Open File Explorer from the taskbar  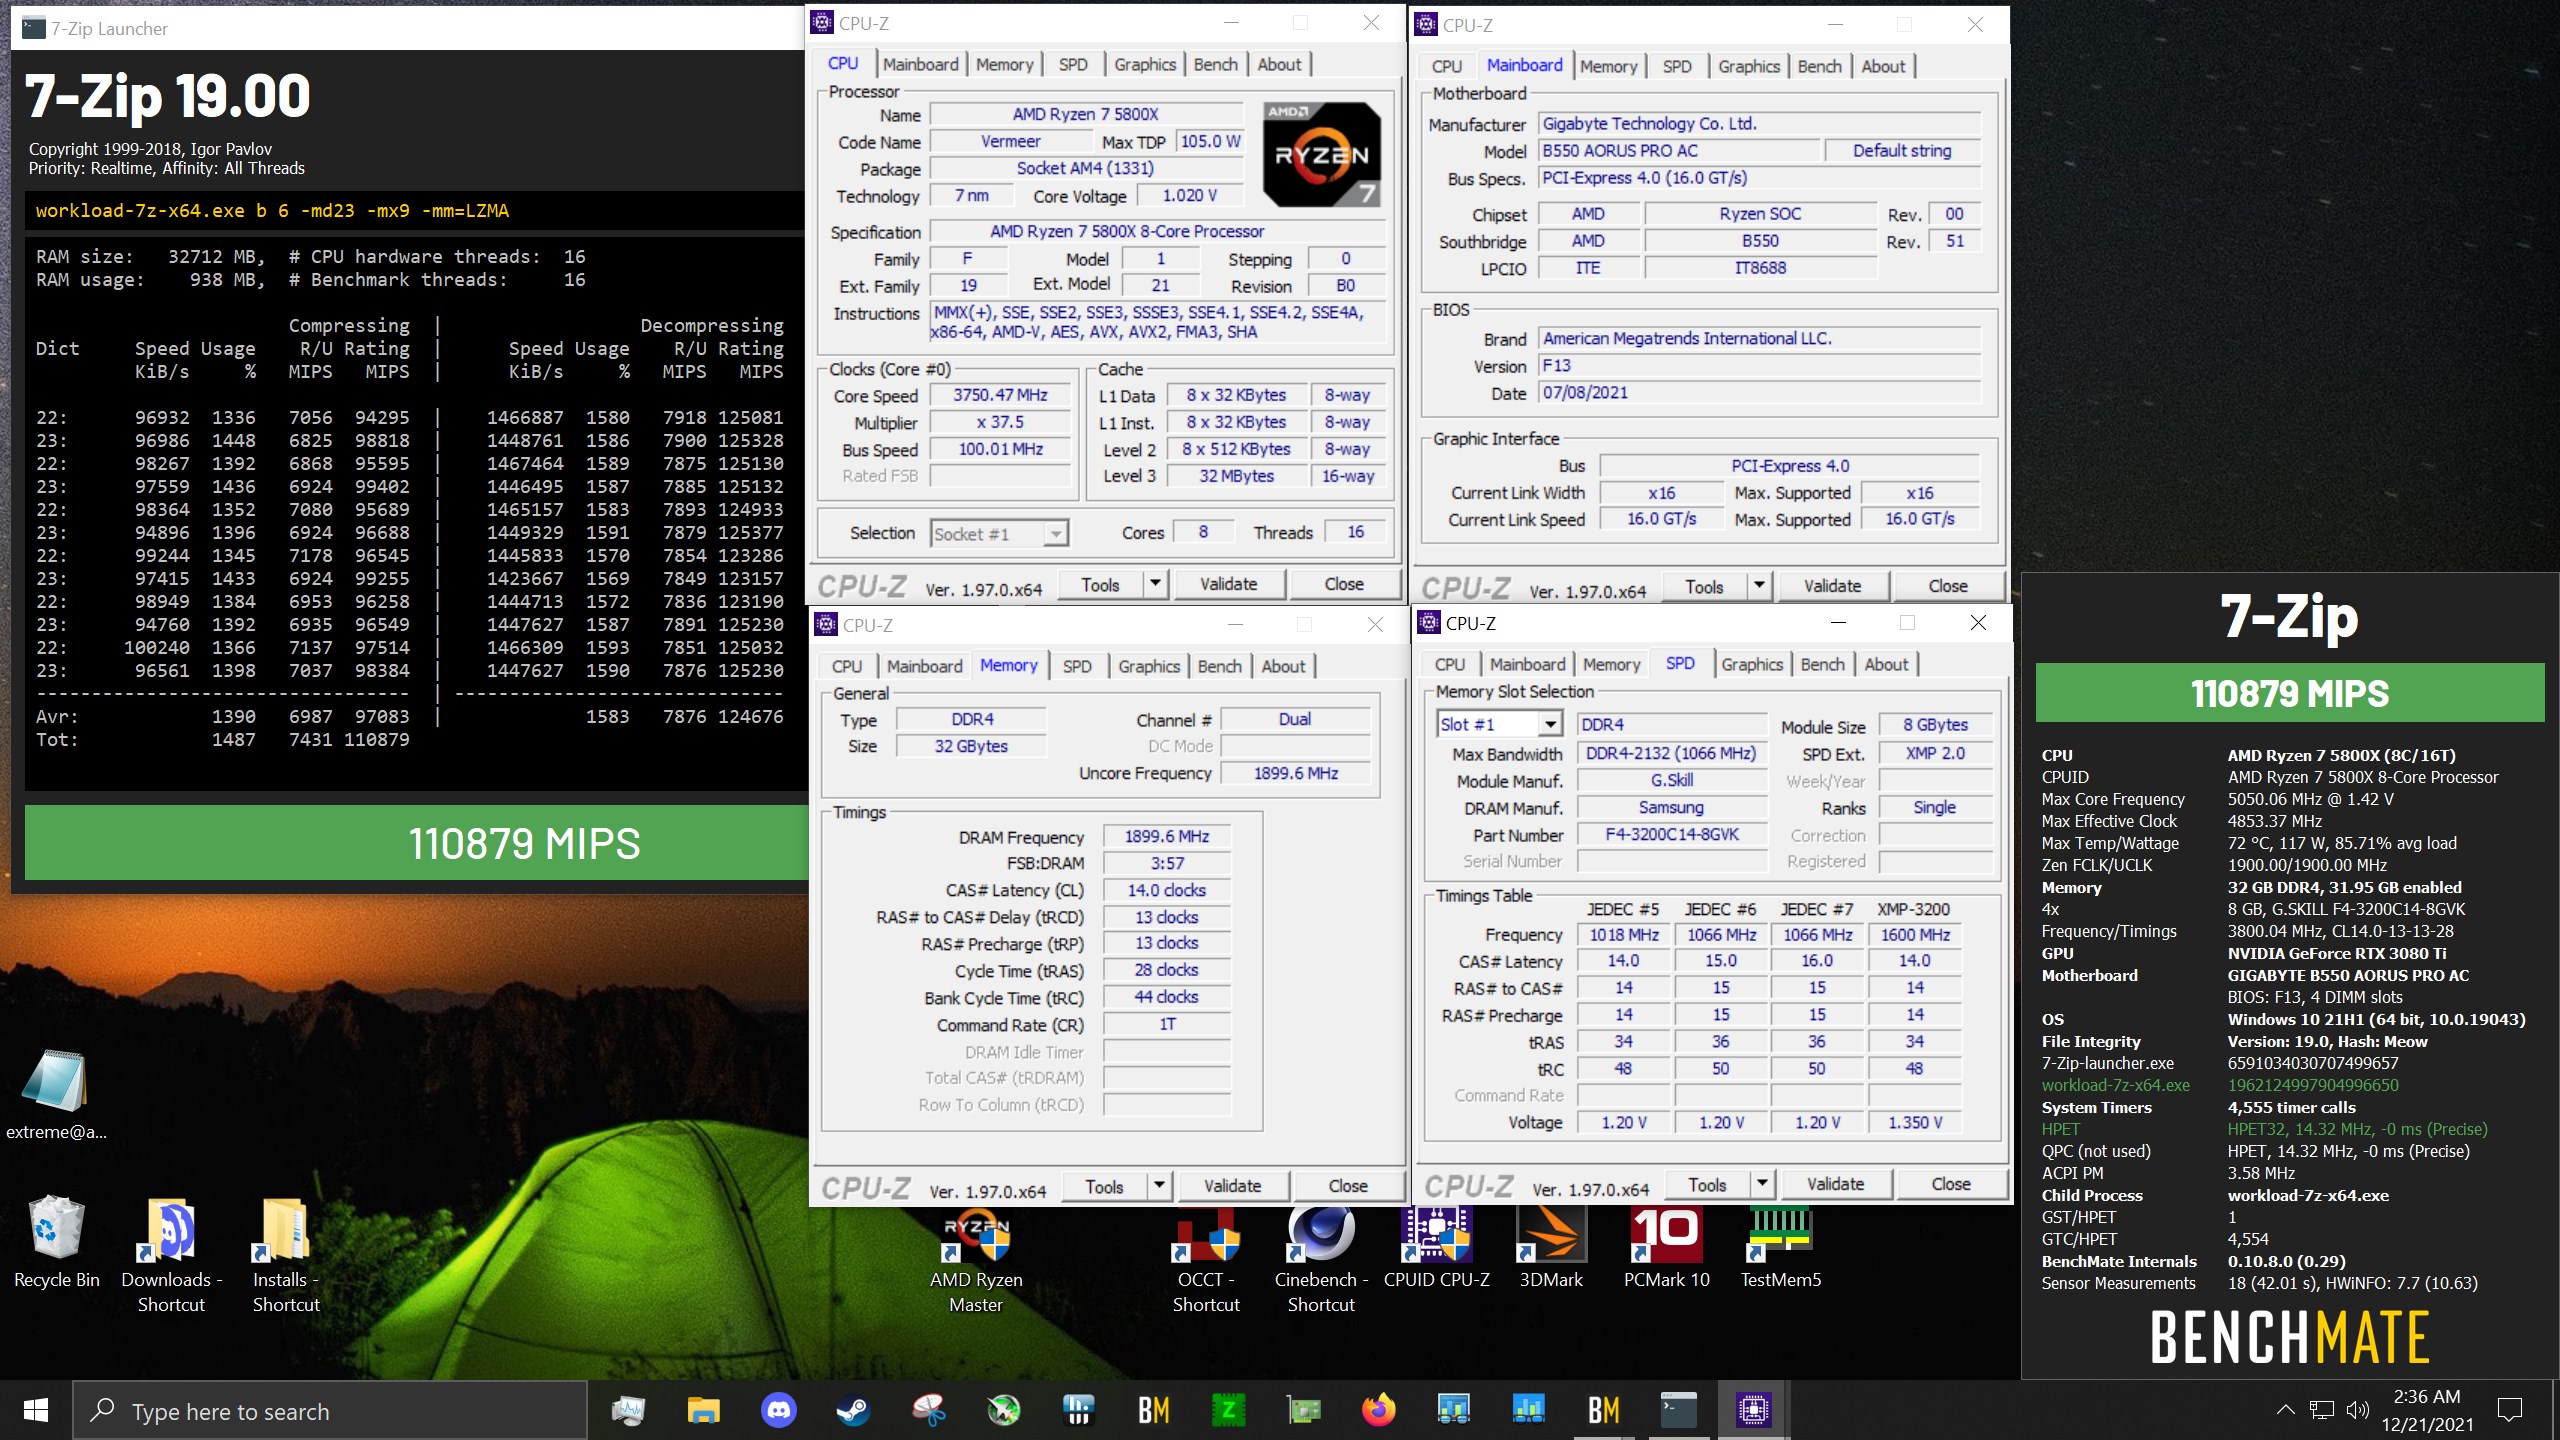point(704,1410)
